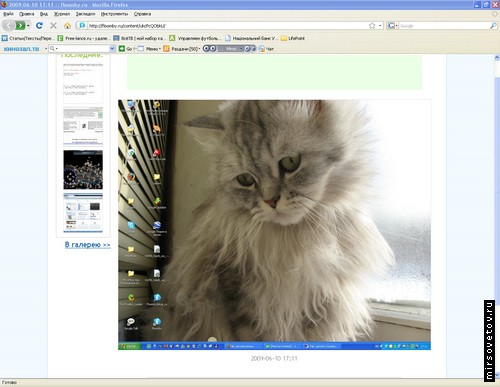Open the ВсёТВ bookmark
The image size is (500, 387).
[x=139, y=38]
